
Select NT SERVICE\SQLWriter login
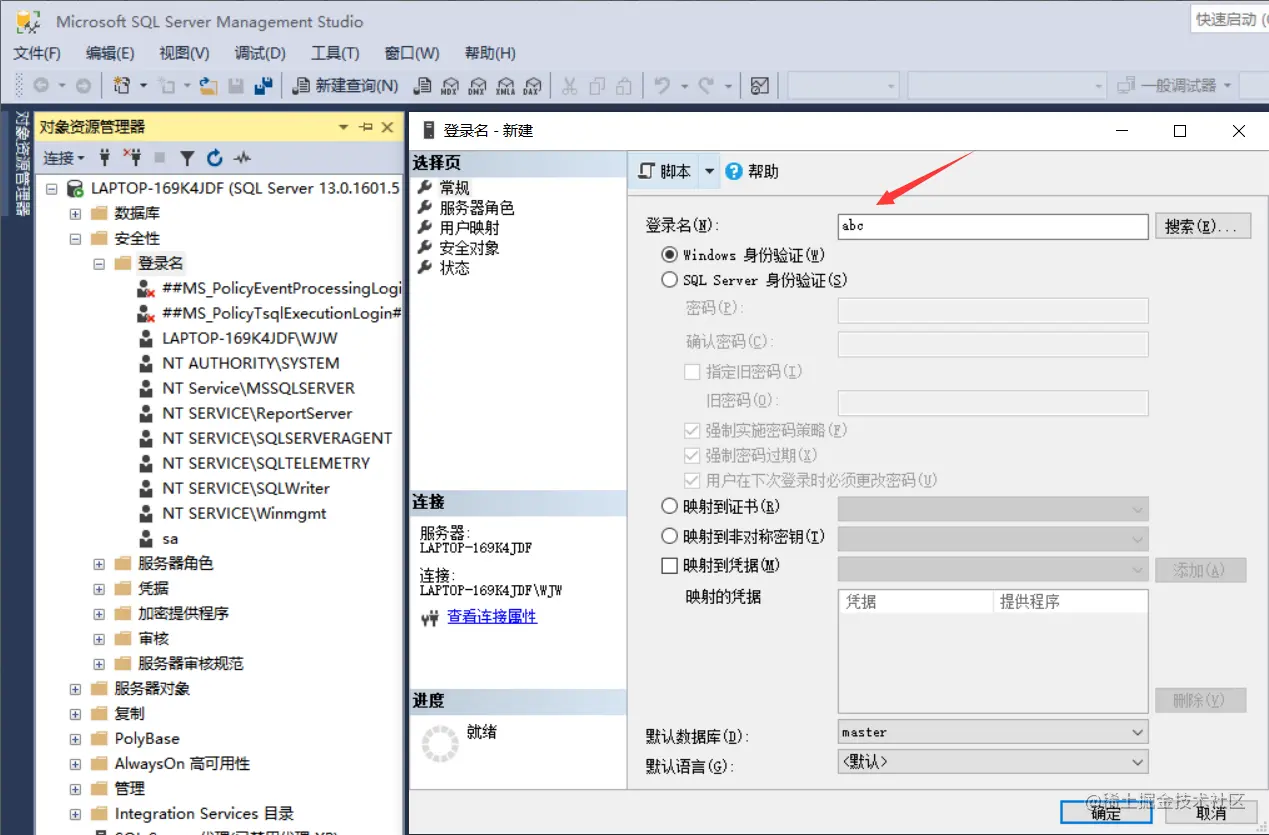(246, 488)
